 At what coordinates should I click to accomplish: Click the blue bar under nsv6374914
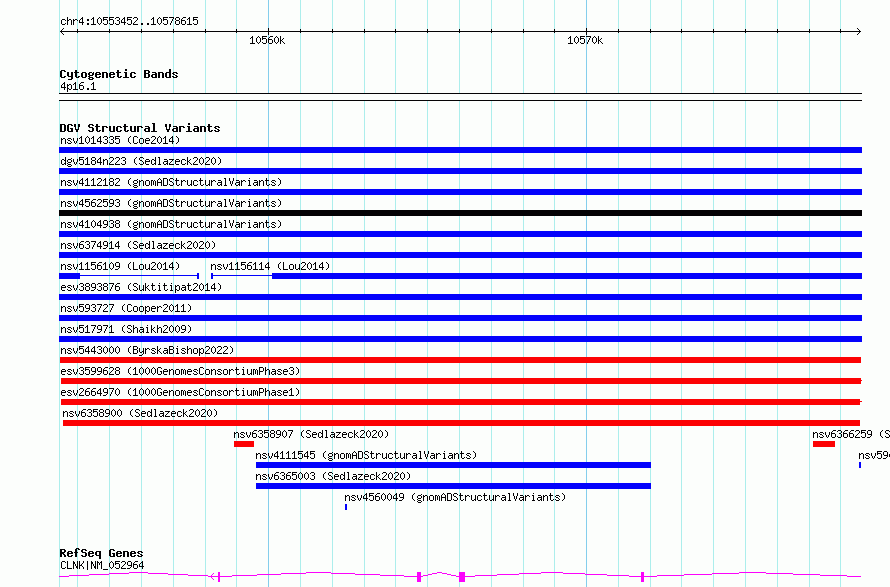click(460, 255)
